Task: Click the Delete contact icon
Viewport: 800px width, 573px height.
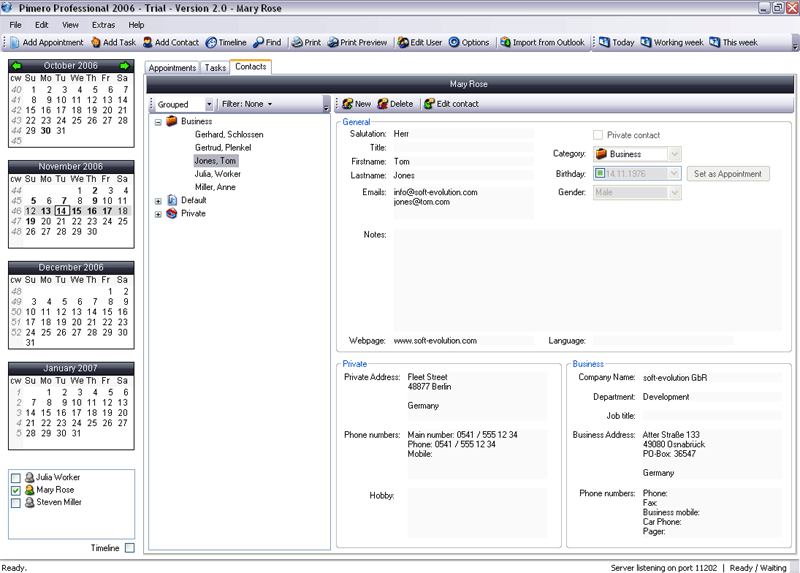Action: pyautogui.click(x=383, y=104)
